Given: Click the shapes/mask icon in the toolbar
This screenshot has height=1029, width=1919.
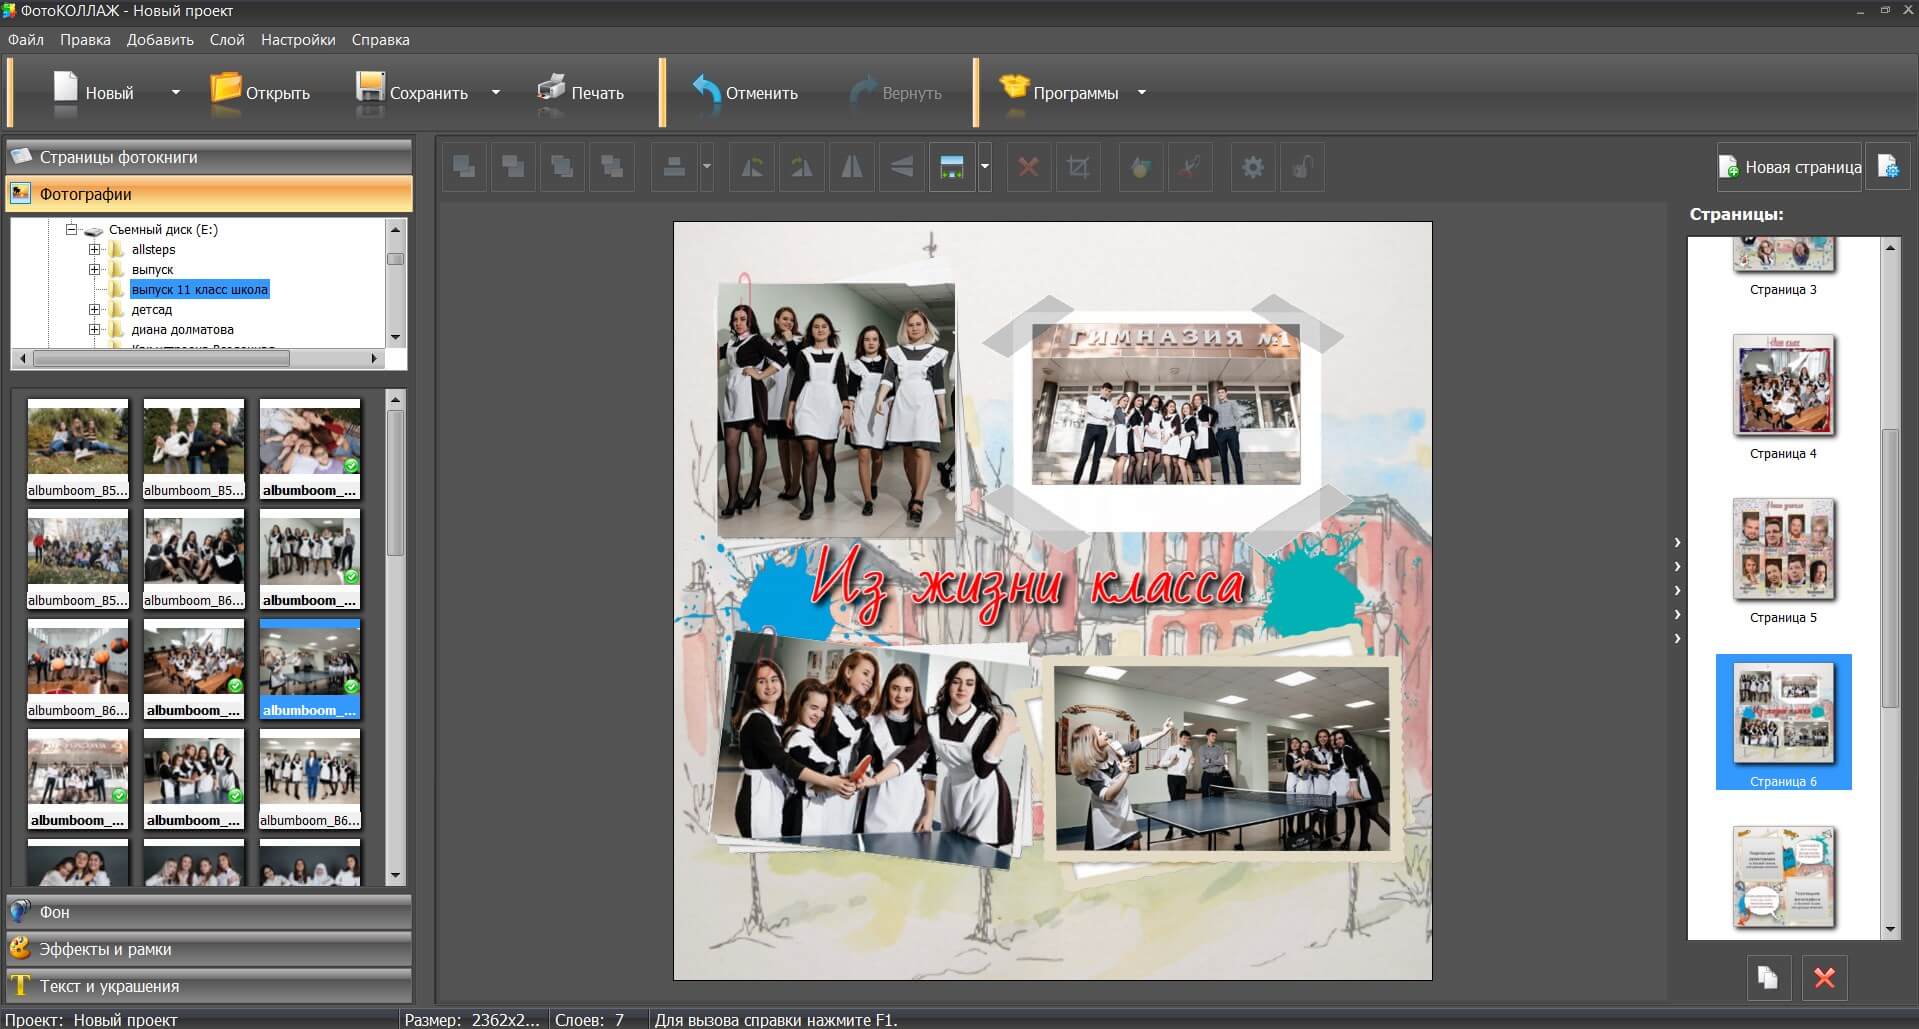Looking at the screenshot, I should [1141, 167].
